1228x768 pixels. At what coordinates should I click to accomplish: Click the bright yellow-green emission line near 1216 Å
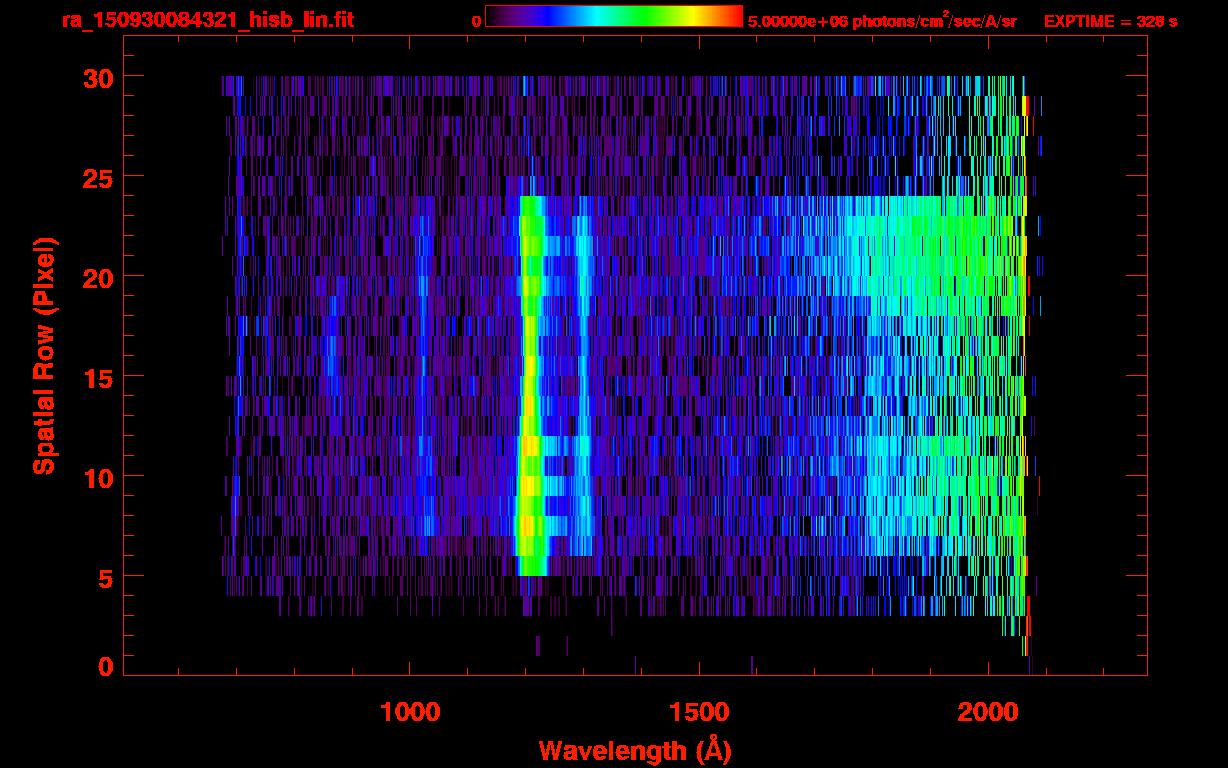coord(529,380)
